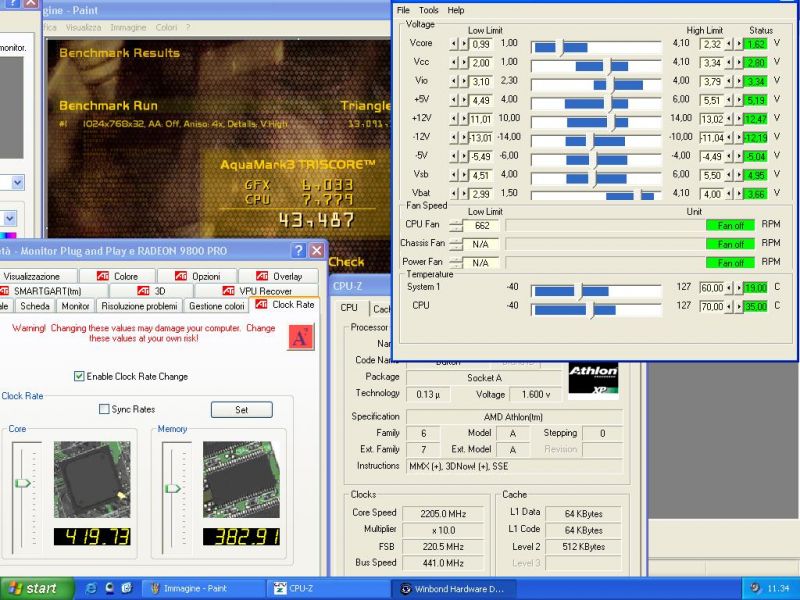Image resolution: width=800 pixels, height=600 pixels.
Task: Click the Core clock slider handle
Action: click(x=22, y=483)
